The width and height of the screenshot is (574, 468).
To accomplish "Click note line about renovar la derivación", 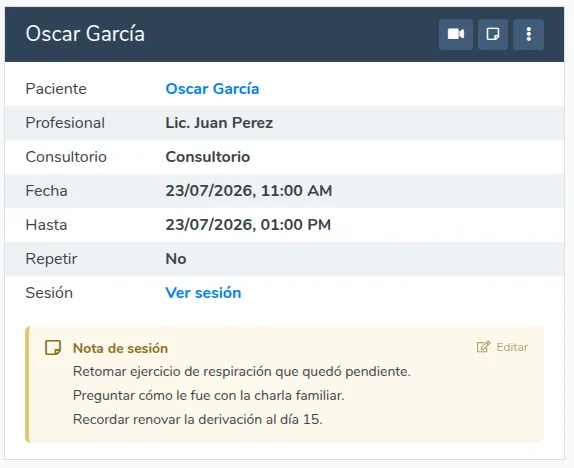I will click(x=198, y=419).
